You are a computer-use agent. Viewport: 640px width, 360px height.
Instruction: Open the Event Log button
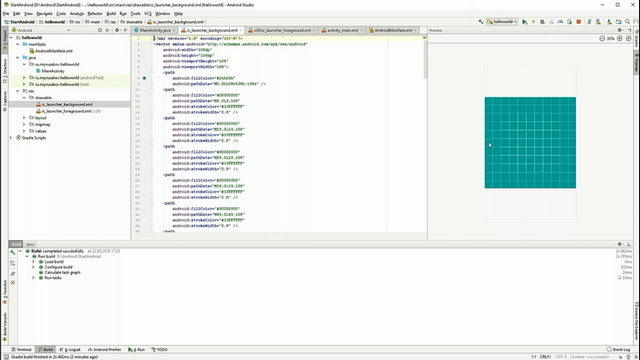pos(619,349)
